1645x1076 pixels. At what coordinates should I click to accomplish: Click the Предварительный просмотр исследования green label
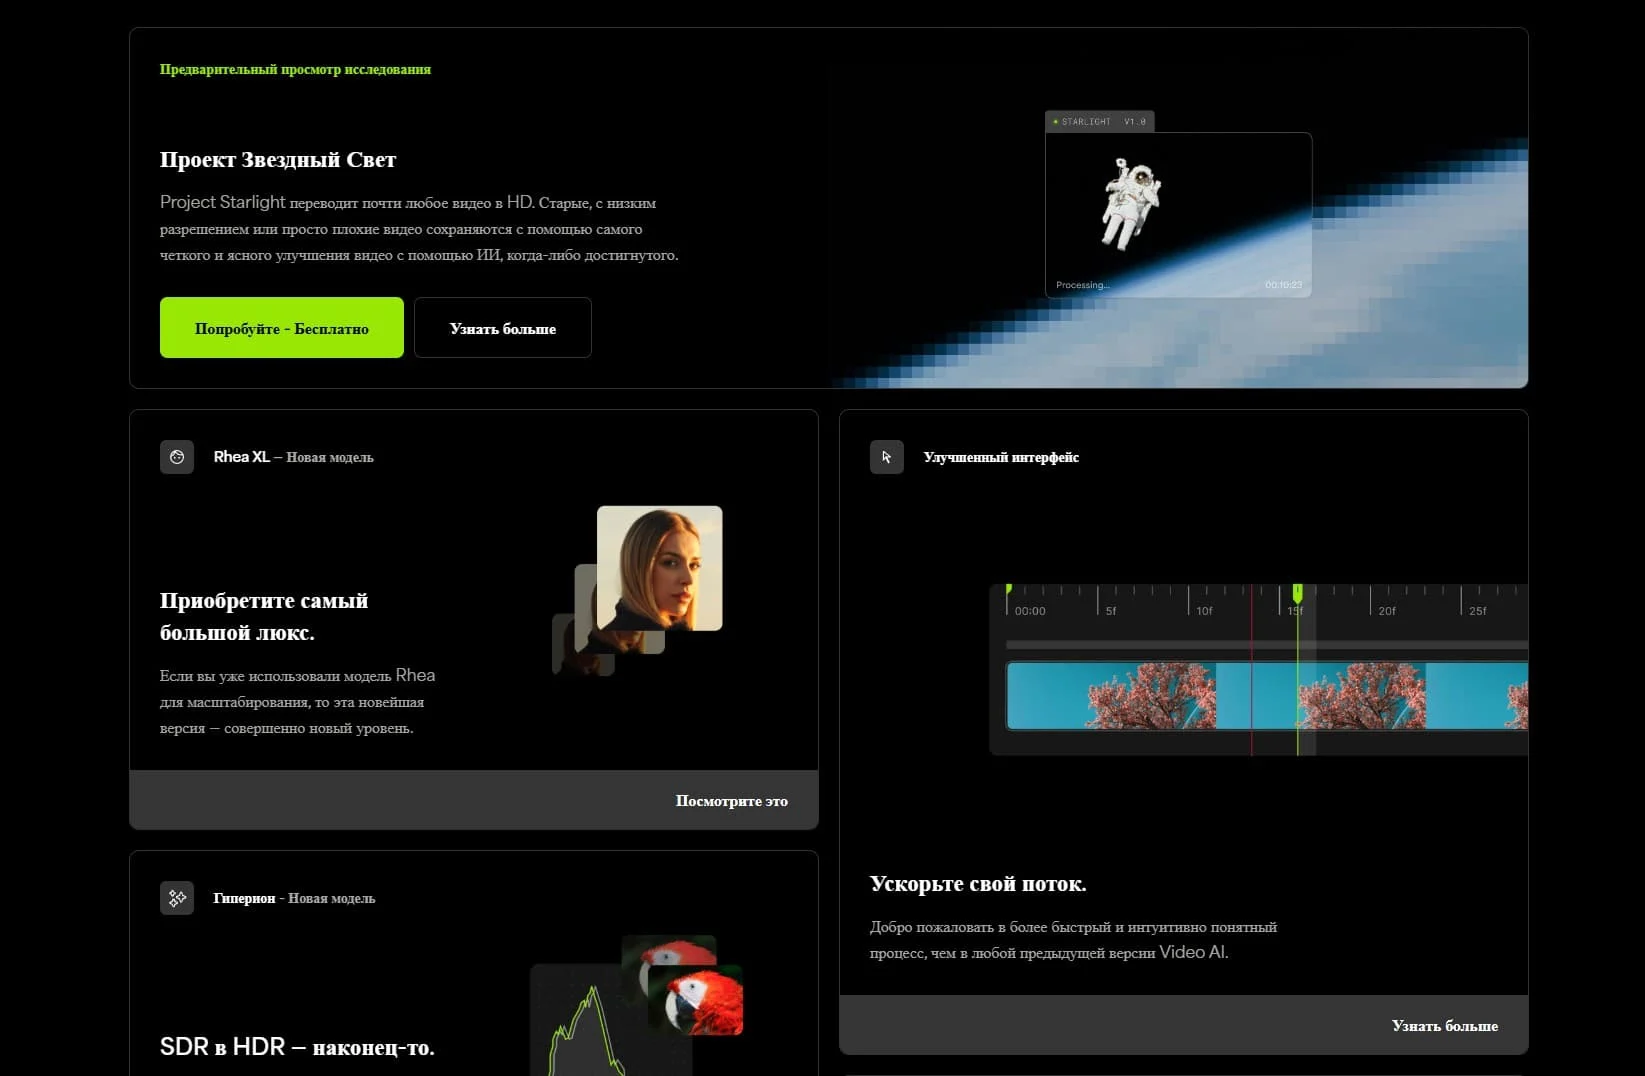[295, 70]
